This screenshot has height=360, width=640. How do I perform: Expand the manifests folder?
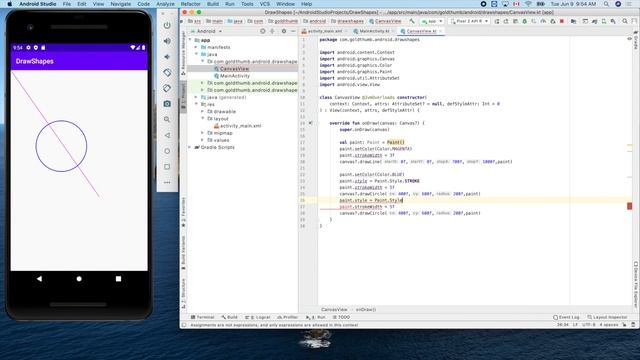click(x=196, y=47)
